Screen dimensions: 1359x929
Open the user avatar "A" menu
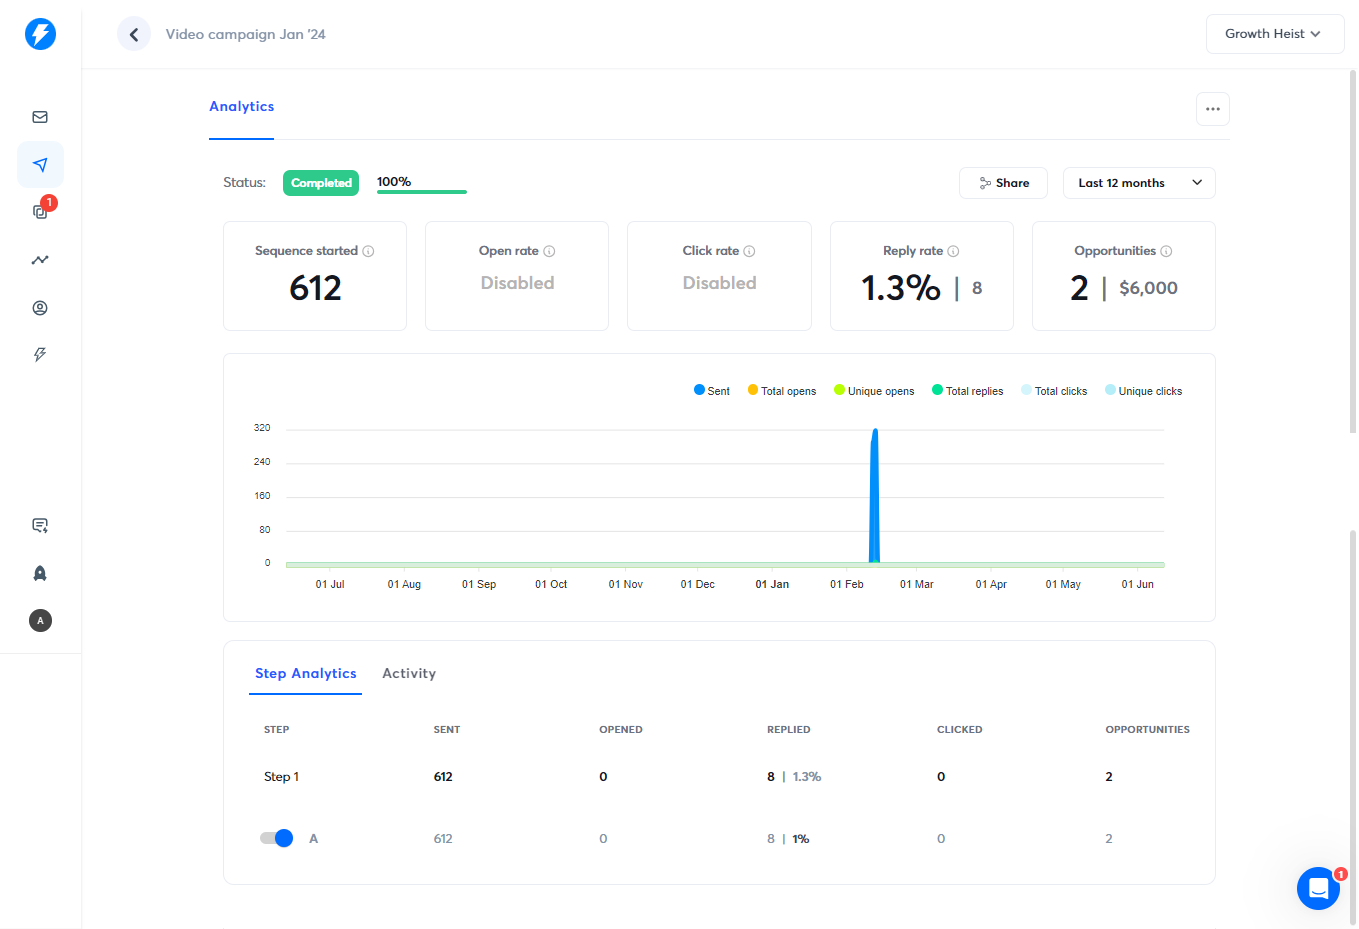(x=40, y=621)
